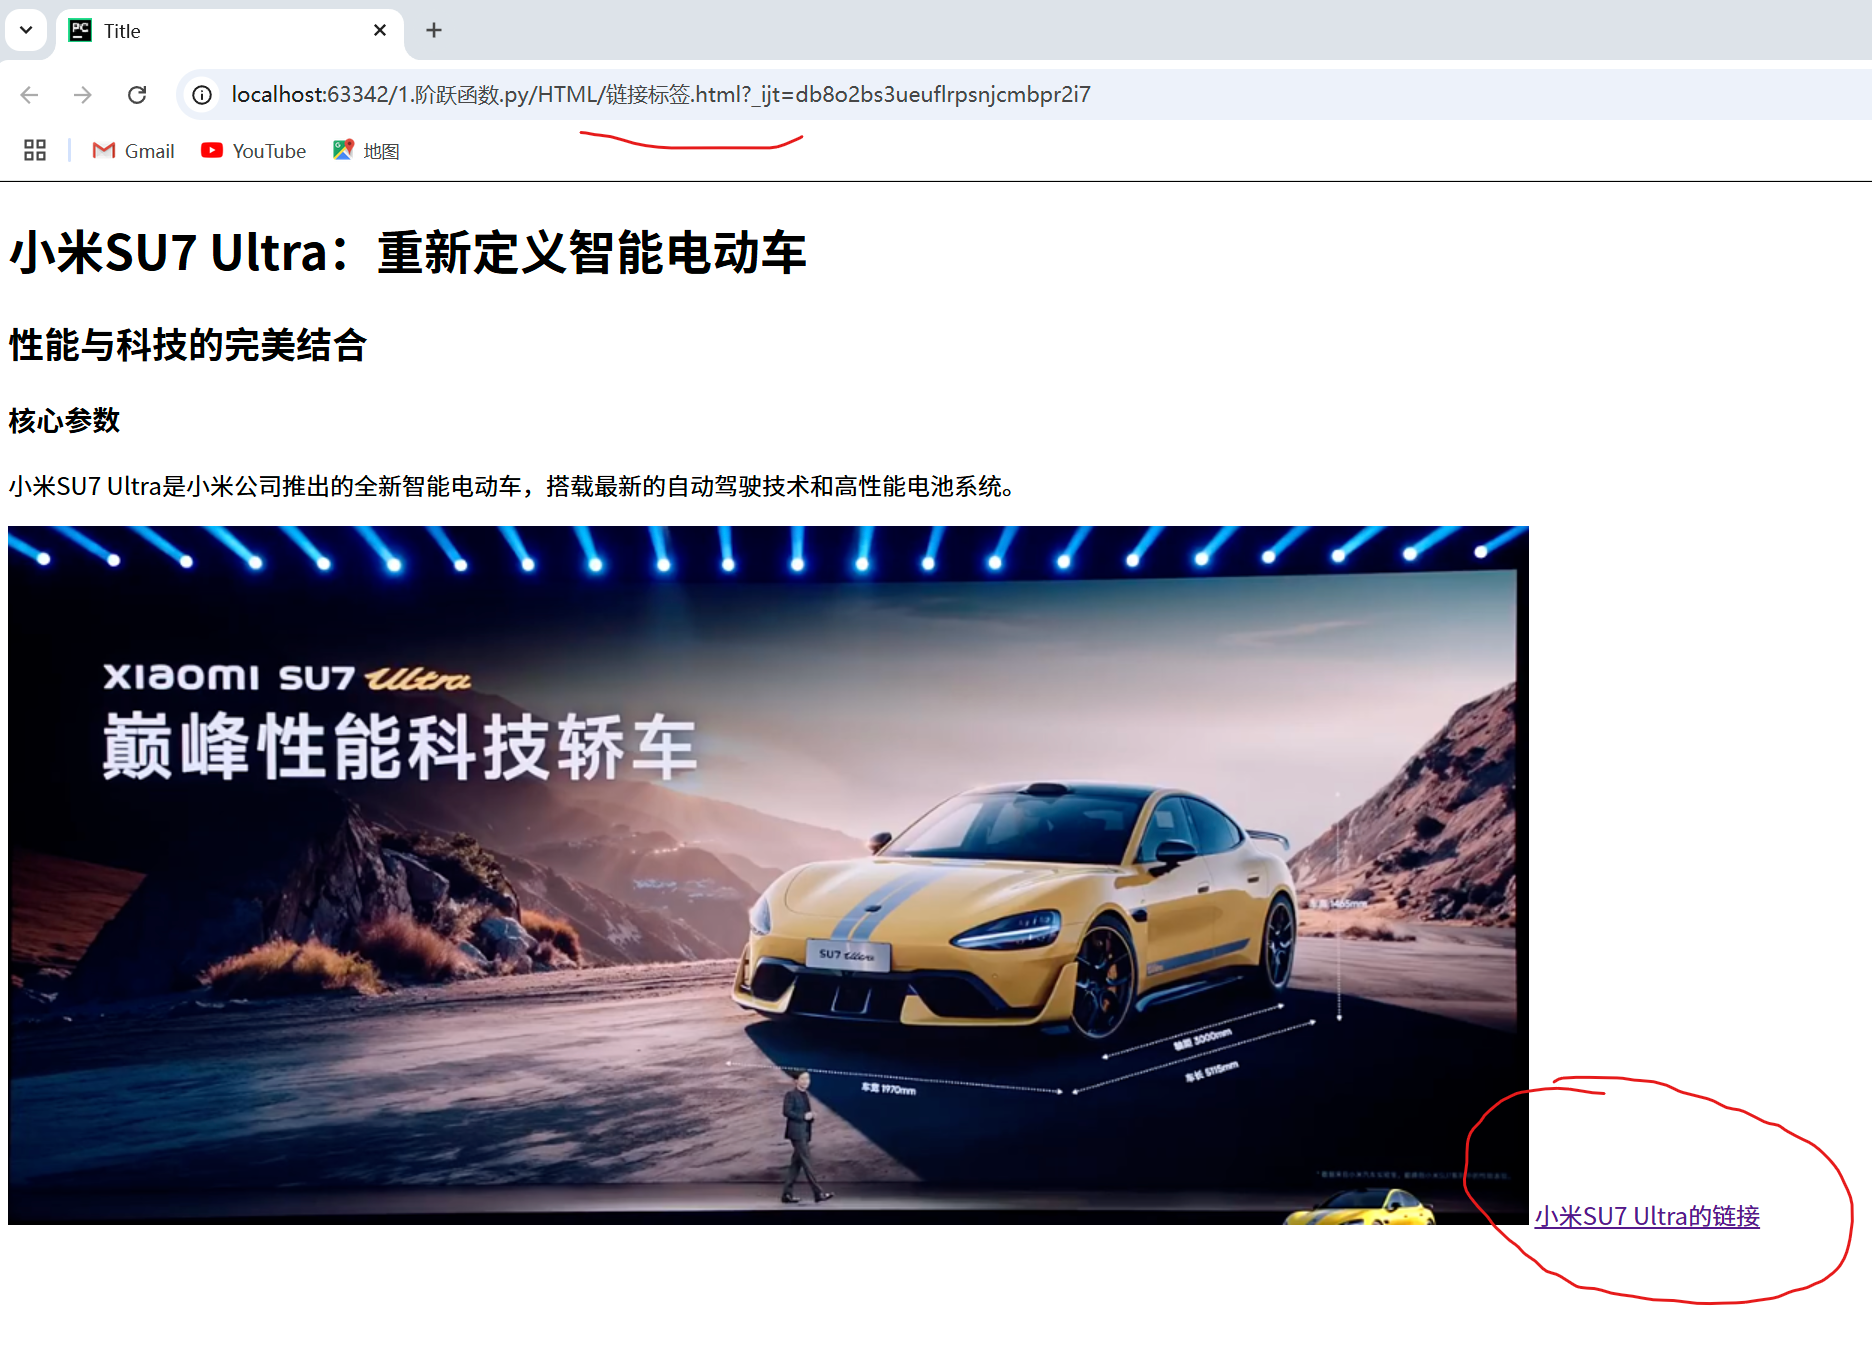Screen dimensions: 1872x1359
Task: View site information icon in address bar
Action: point(202,95)
